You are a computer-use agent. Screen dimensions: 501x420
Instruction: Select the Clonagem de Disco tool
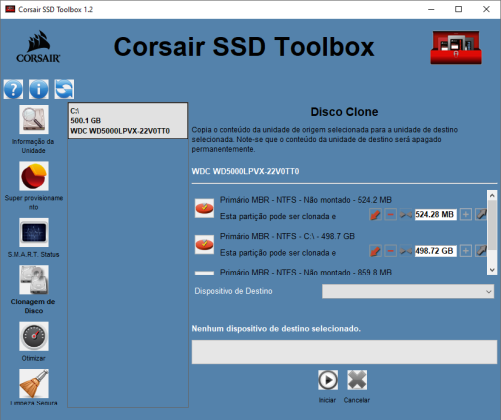pyautogui.click(x=34, y=280)
